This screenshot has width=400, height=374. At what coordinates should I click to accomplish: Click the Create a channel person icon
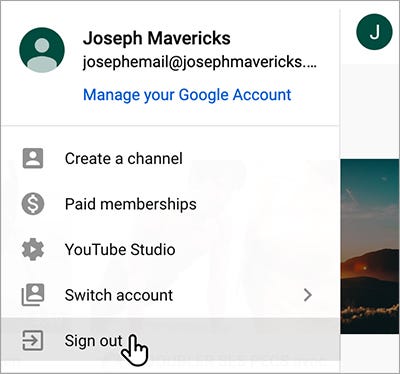pyautogui.click(x=33, y=158)
